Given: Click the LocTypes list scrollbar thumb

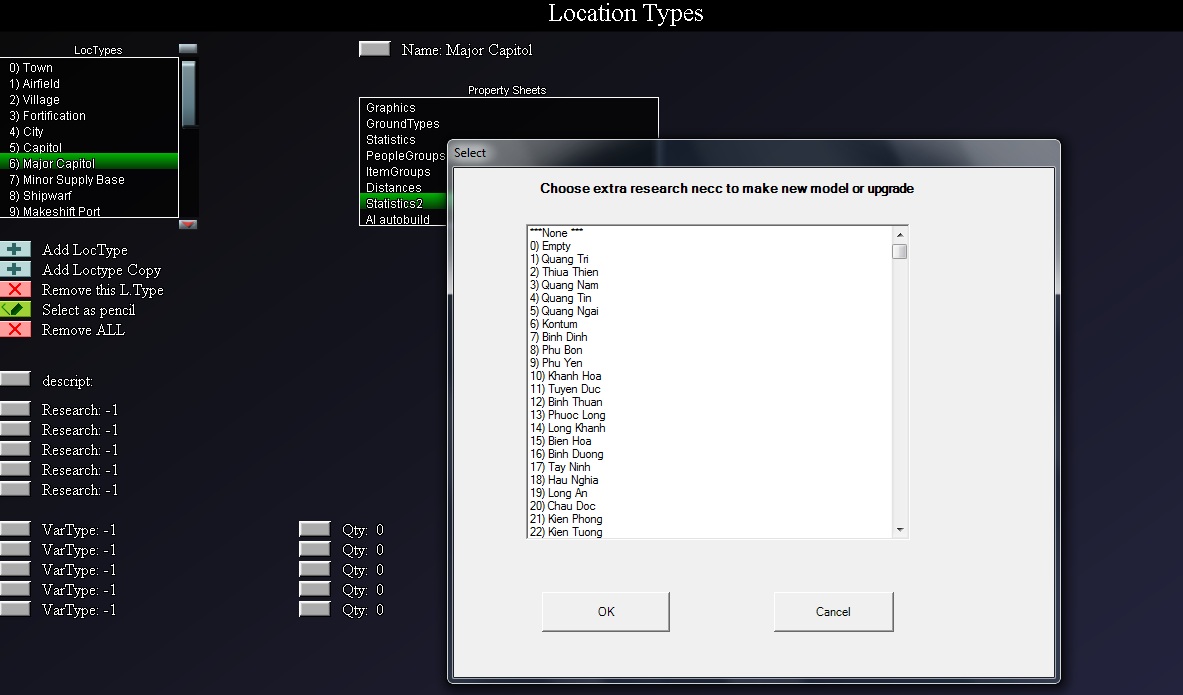Looking at the screenshot, I should [189, 94].
